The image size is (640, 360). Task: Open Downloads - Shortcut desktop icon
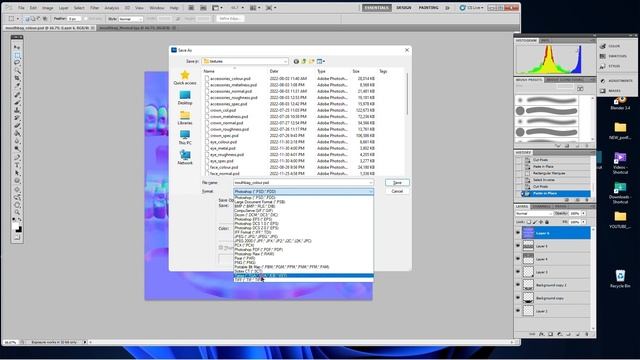click(620, 193)
